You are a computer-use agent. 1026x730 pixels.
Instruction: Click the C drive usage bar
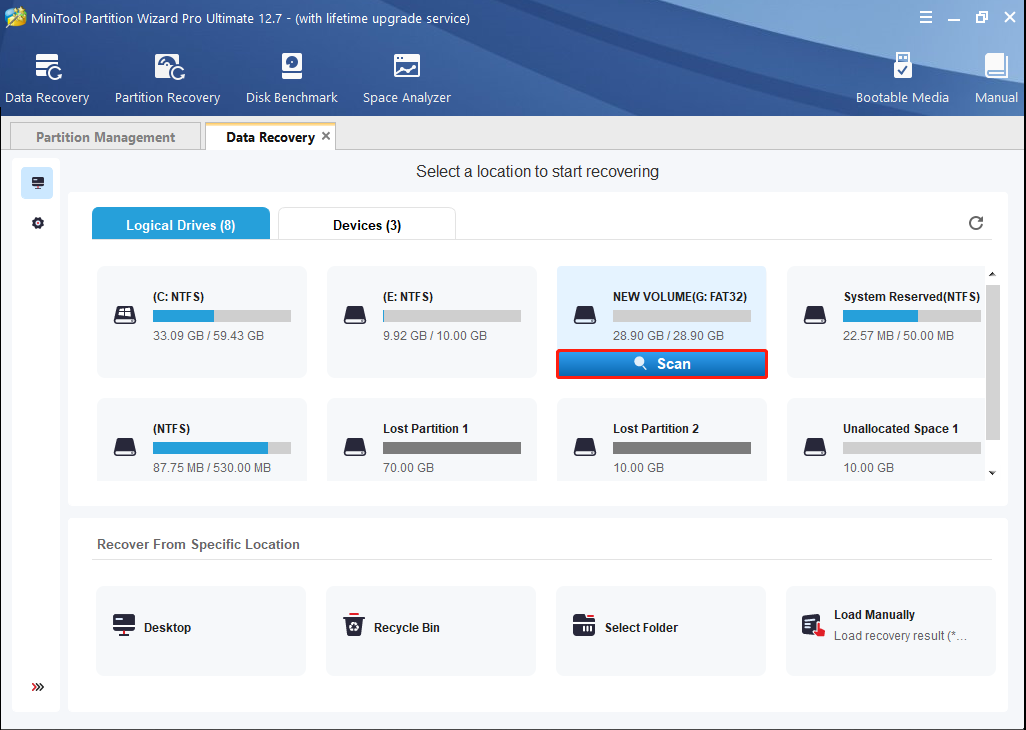pos(222,317)
